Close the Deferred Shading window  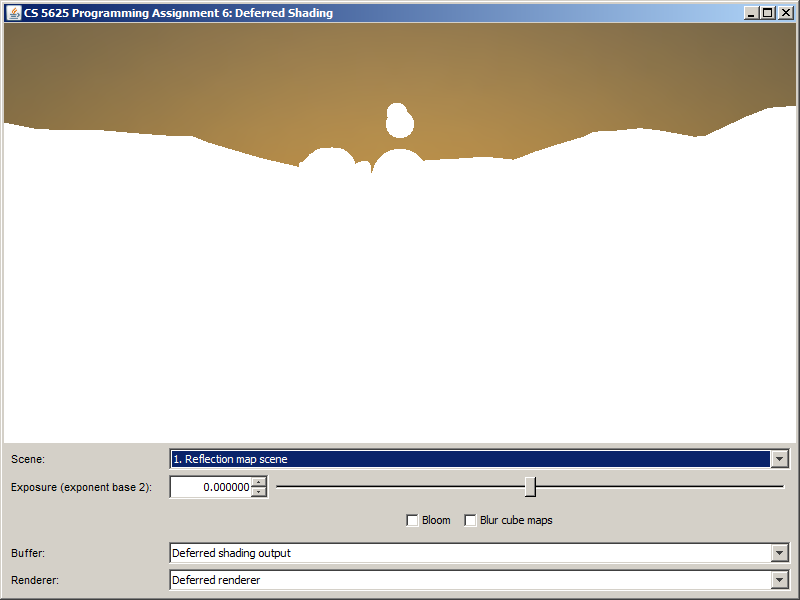coord(785,13)
